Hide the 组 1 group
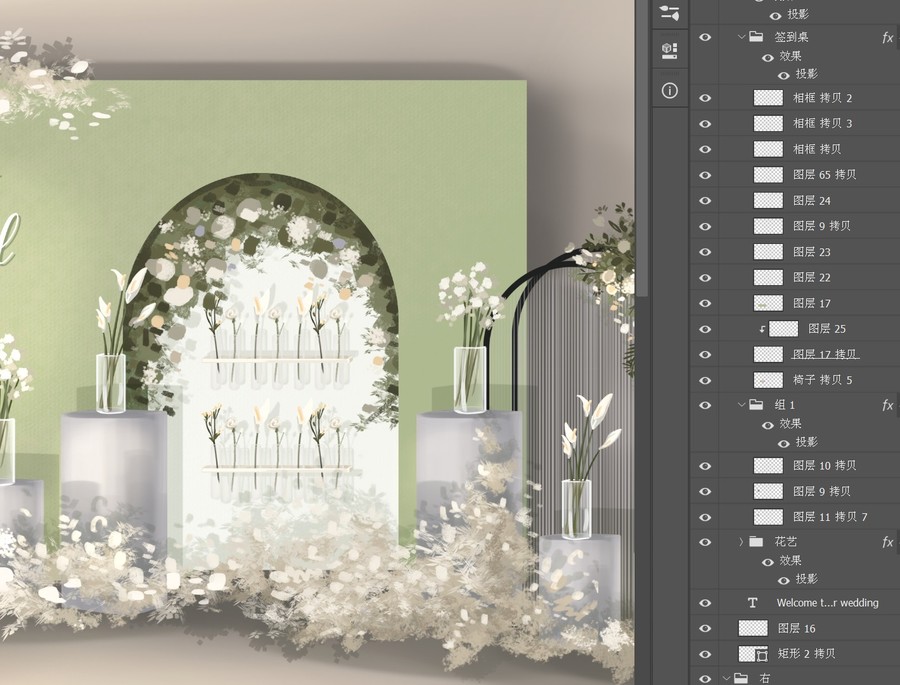Viewport: 900px width, 685px height. coord(705,405)
